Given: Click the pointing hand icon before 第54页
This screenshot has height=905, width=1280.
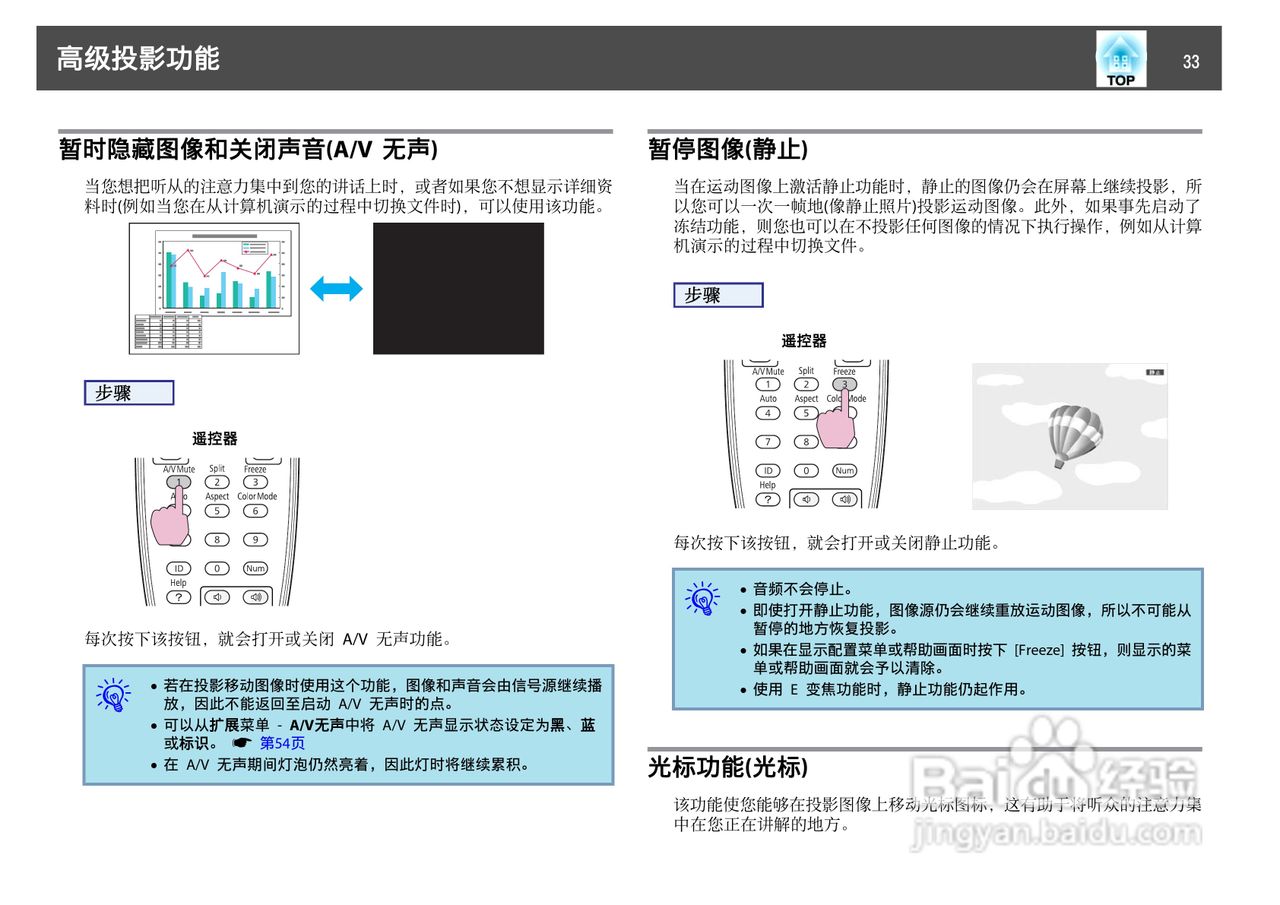Looking at the screenshot, I should click(240, 743).
